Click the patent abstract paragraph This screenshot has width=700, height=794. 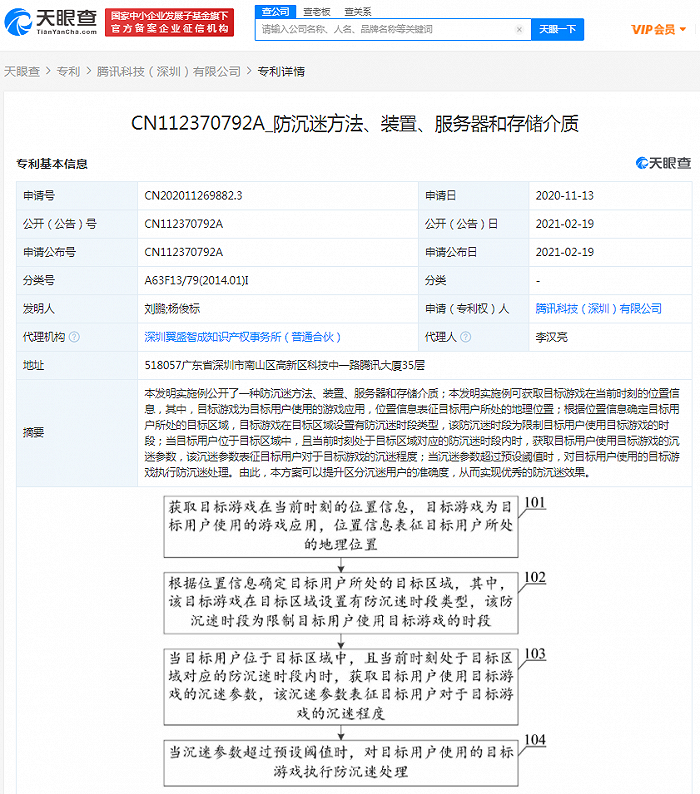click(x=412, y=433)
